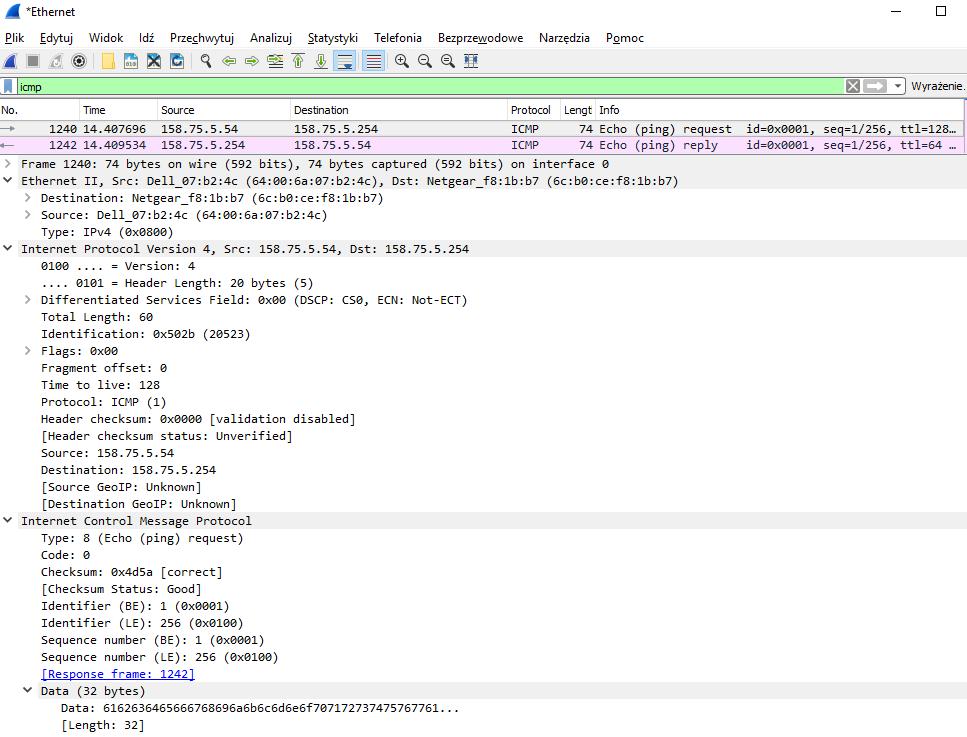Expand Destination Netgear_f8:1b:b7 node
Screen dimensions: 967x737
tap(28, 198)
